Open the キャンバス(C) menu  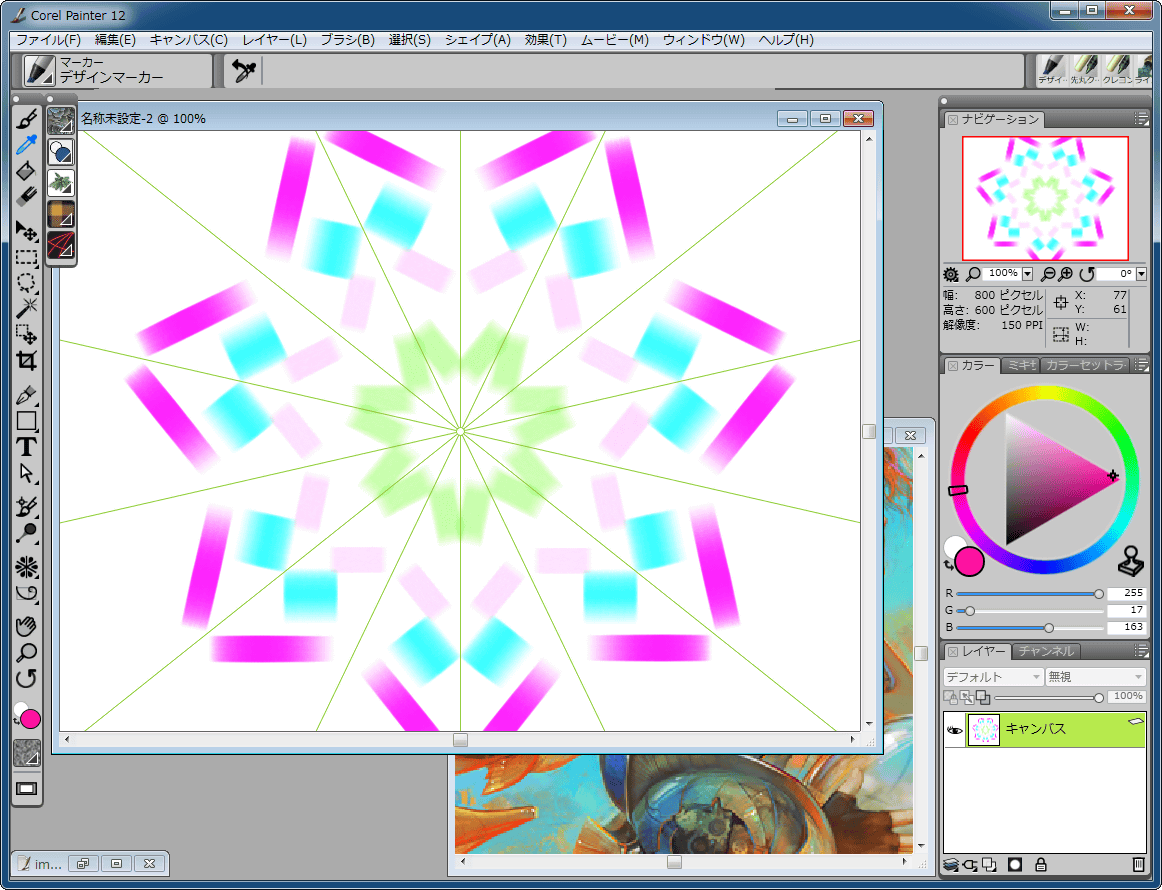(188, 40)
